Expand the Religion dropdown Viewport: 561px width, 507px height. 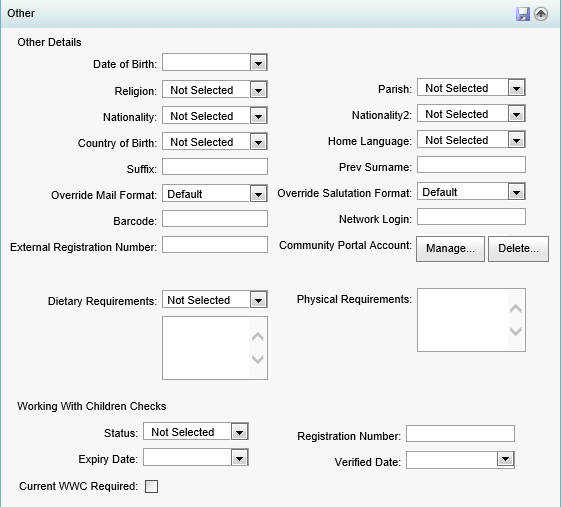coord(258,90)
